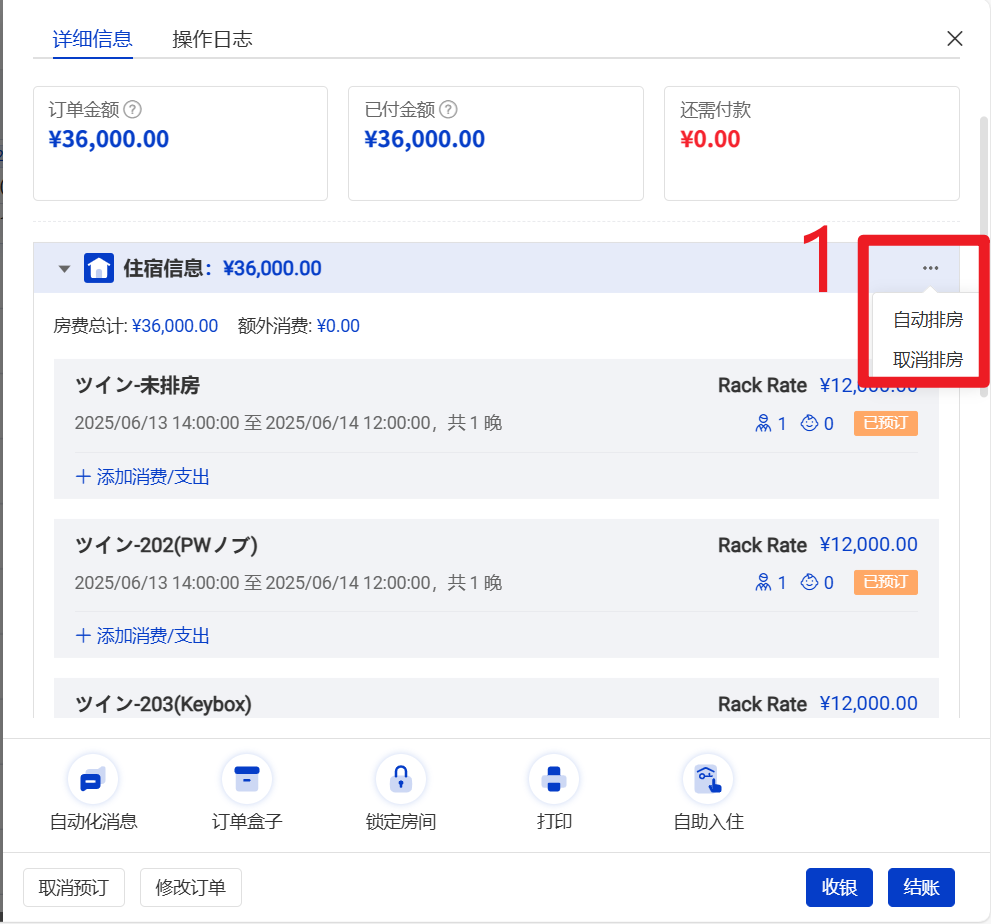
Task: Open the three-dot menu in 住宿信息 header
Action: coord(930,268)
